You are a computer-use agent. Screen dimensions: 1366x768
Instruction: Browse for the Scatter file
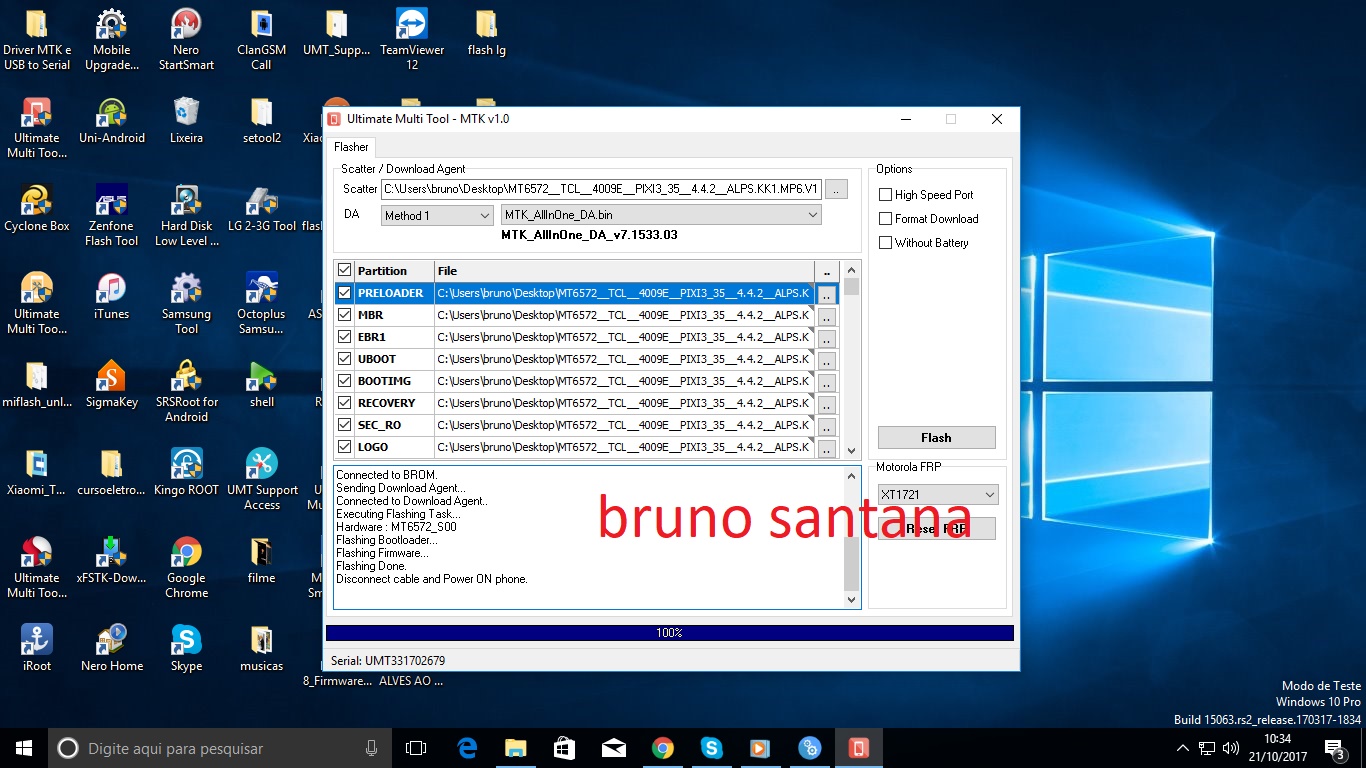837,189
